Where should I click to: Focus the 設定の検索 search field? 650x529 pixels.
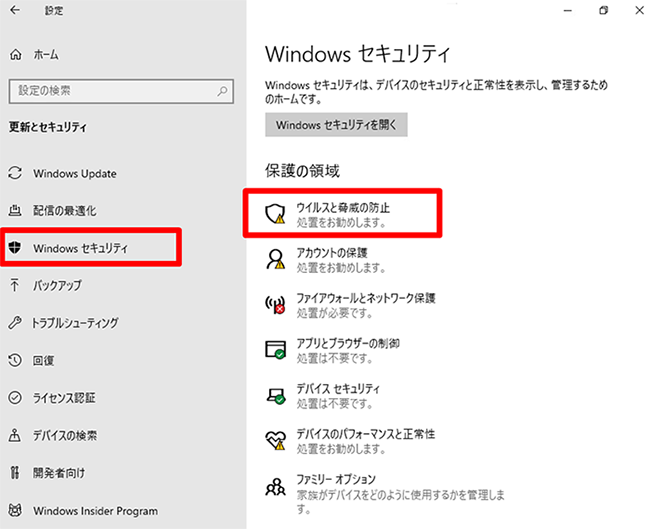[121, 91]
